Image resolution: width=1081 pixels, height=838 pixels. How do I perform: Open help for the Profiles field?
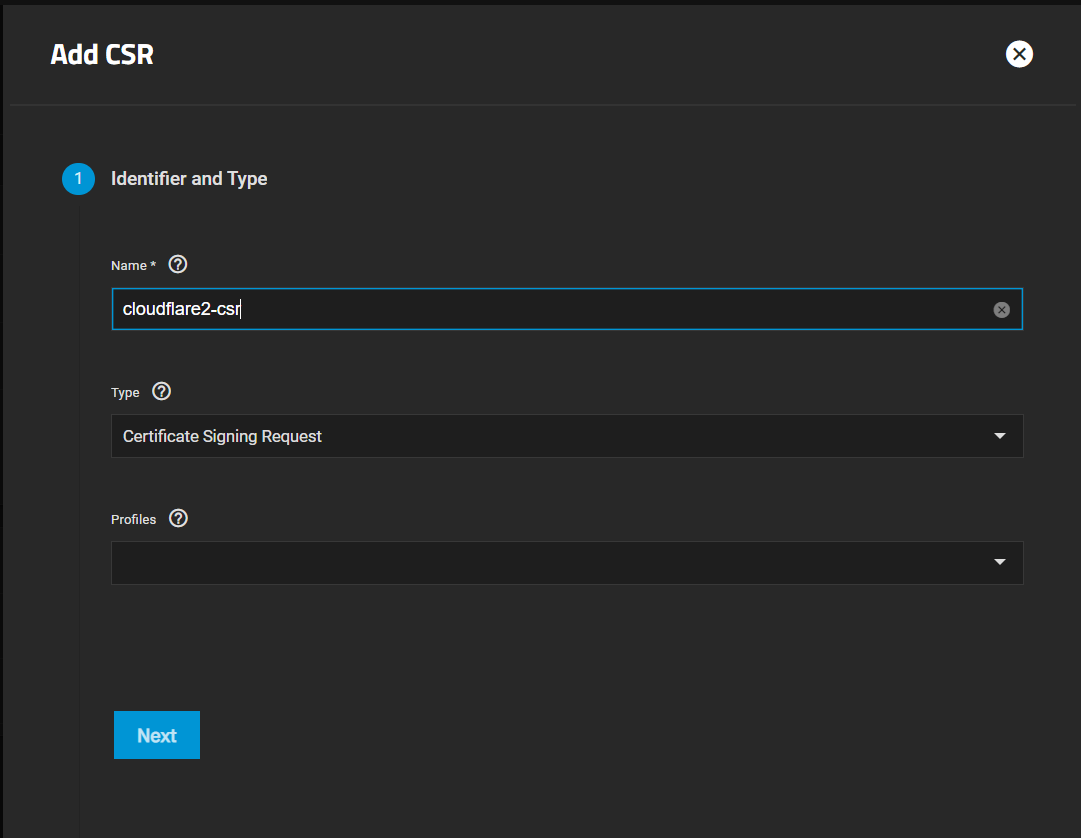click(x=178, y=518)
